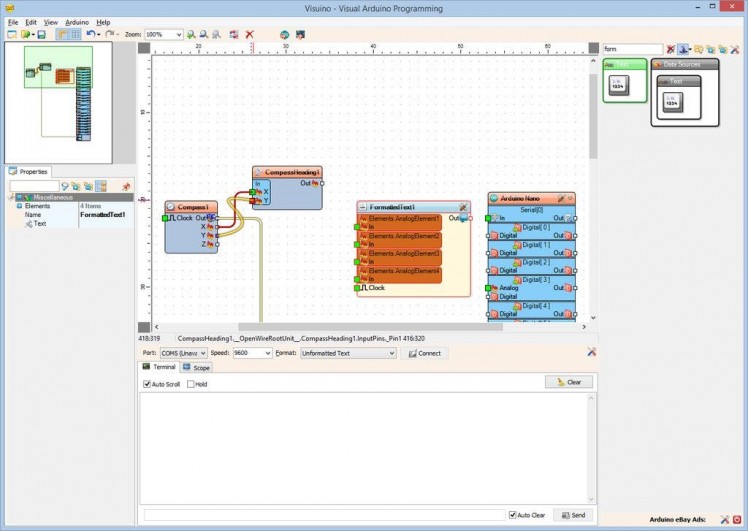
Task: Open the Port dropdown
Action: [x=183, y=353]
